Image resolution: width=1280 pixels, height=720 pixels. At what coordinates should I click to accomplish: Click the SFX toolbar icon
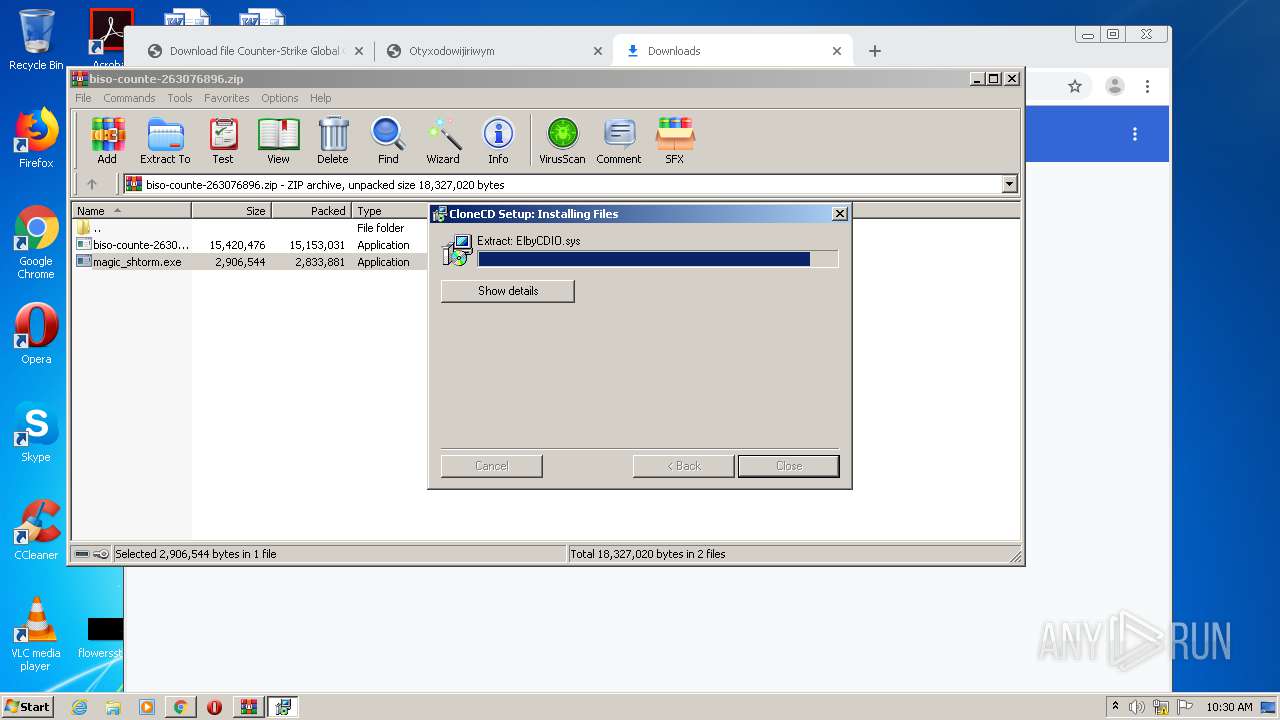675,140
